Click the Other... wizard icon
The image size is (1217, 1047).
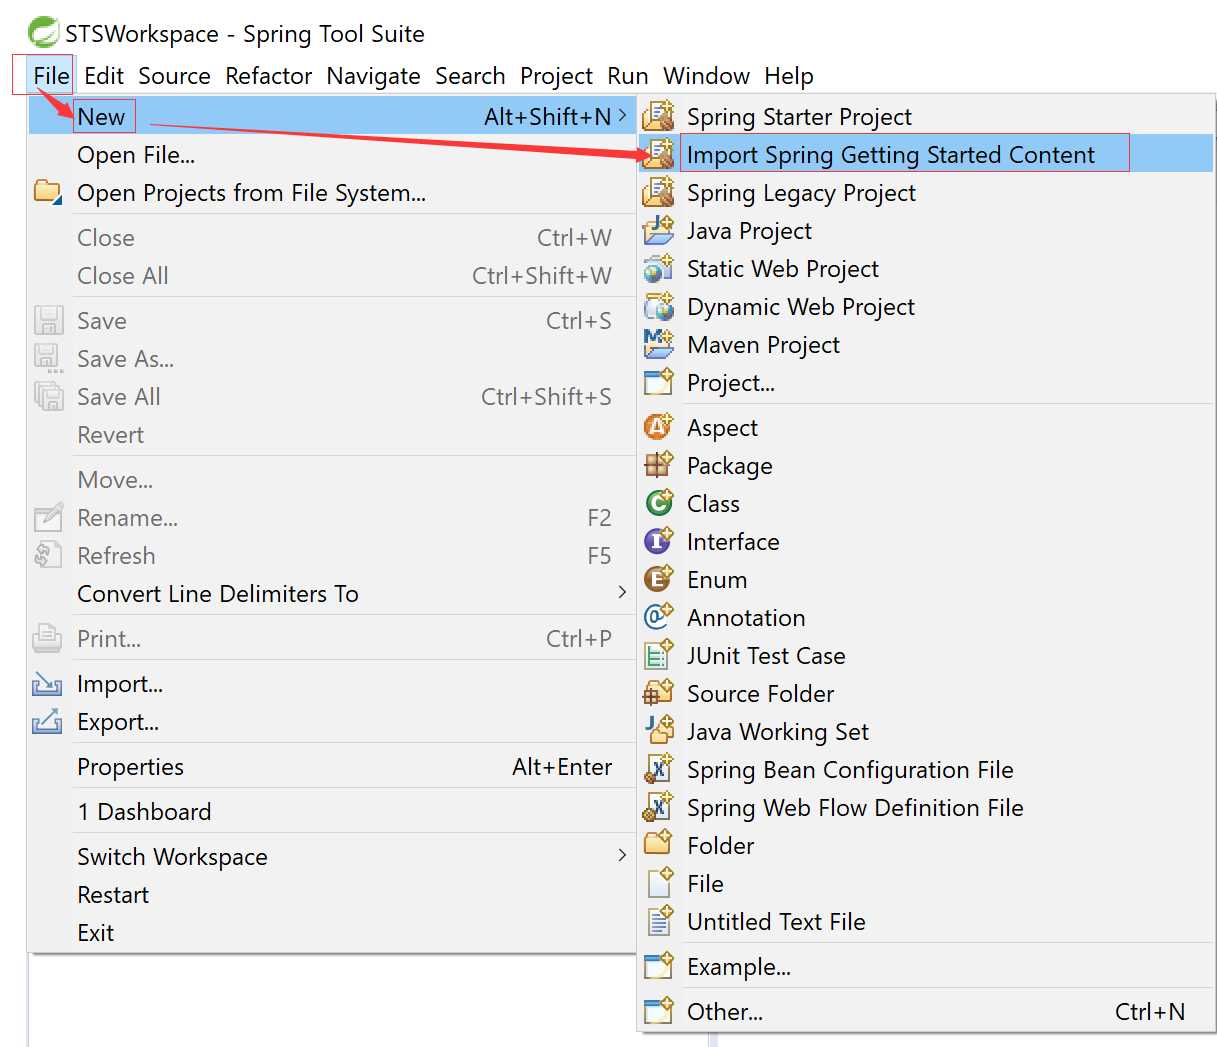click(658, 1011)
